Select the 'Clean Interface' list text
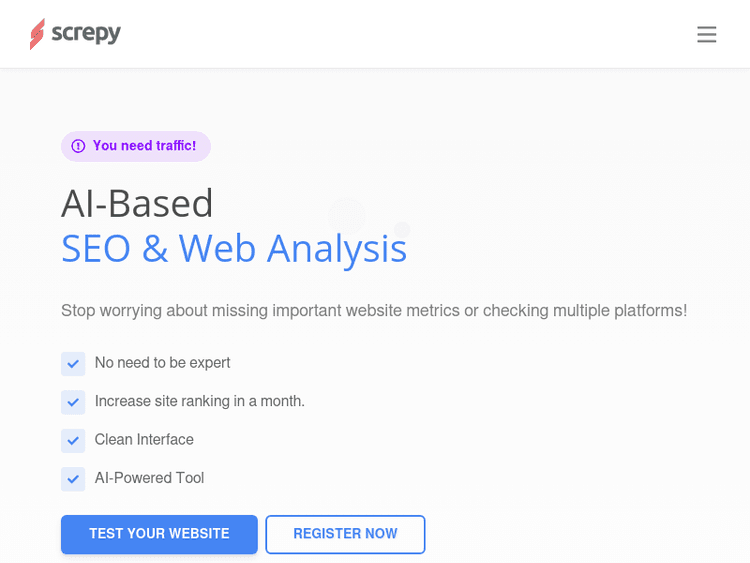 click(x=144, y=440)
